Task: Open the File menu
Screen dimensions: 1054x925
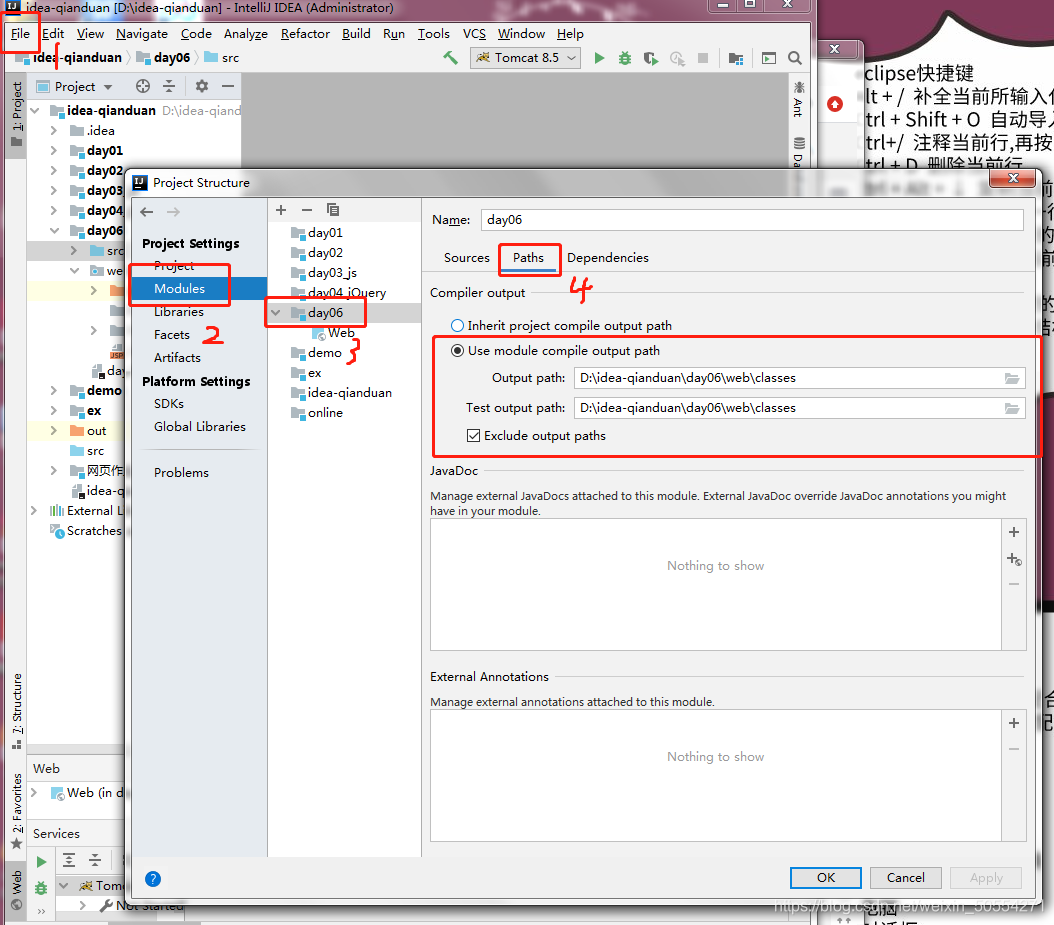Action: tap(20, 34)
